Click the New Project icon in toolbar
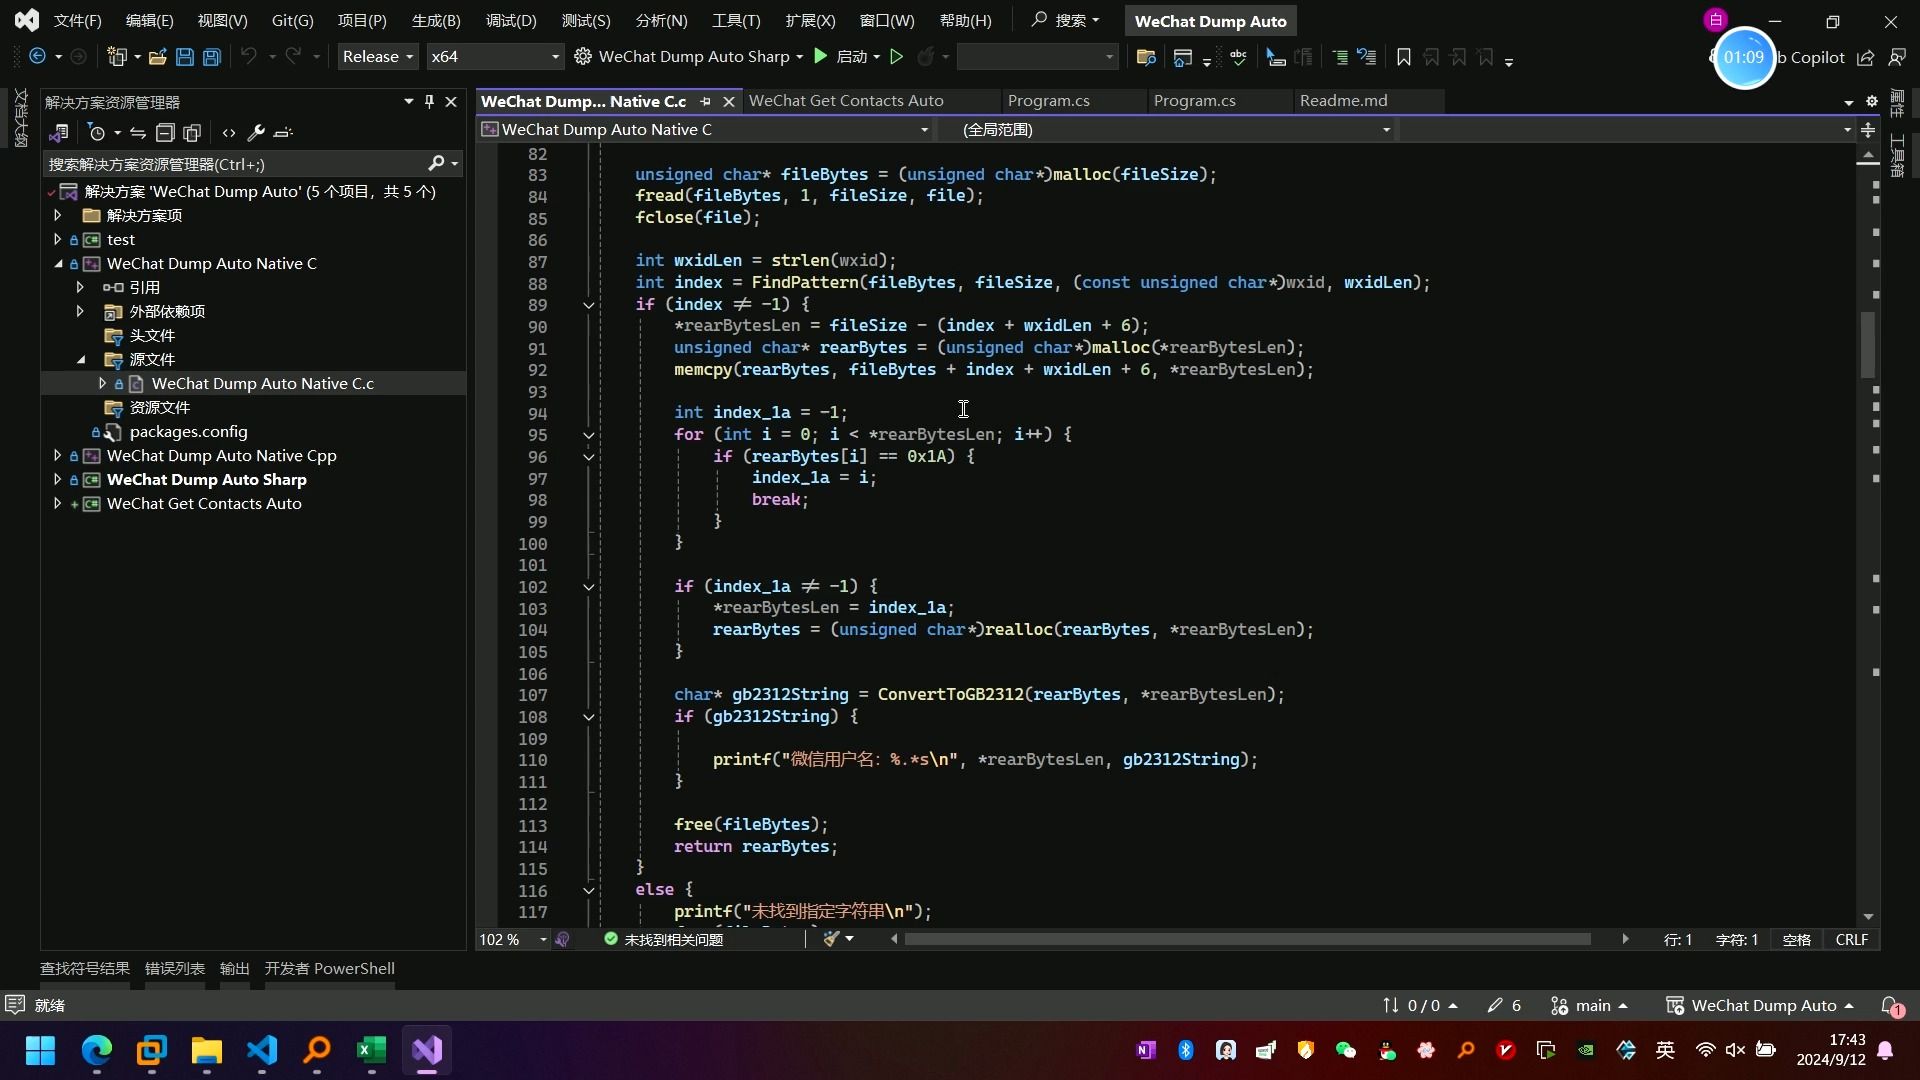The image size is (1920, 1080). point(117,57)
